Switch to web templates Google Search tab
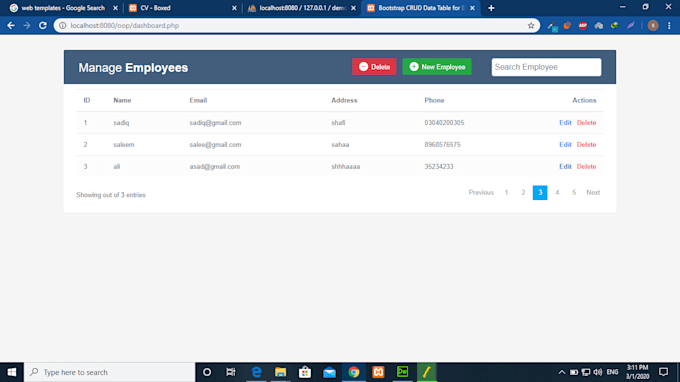The image size is (680, 382). [63, 8]
